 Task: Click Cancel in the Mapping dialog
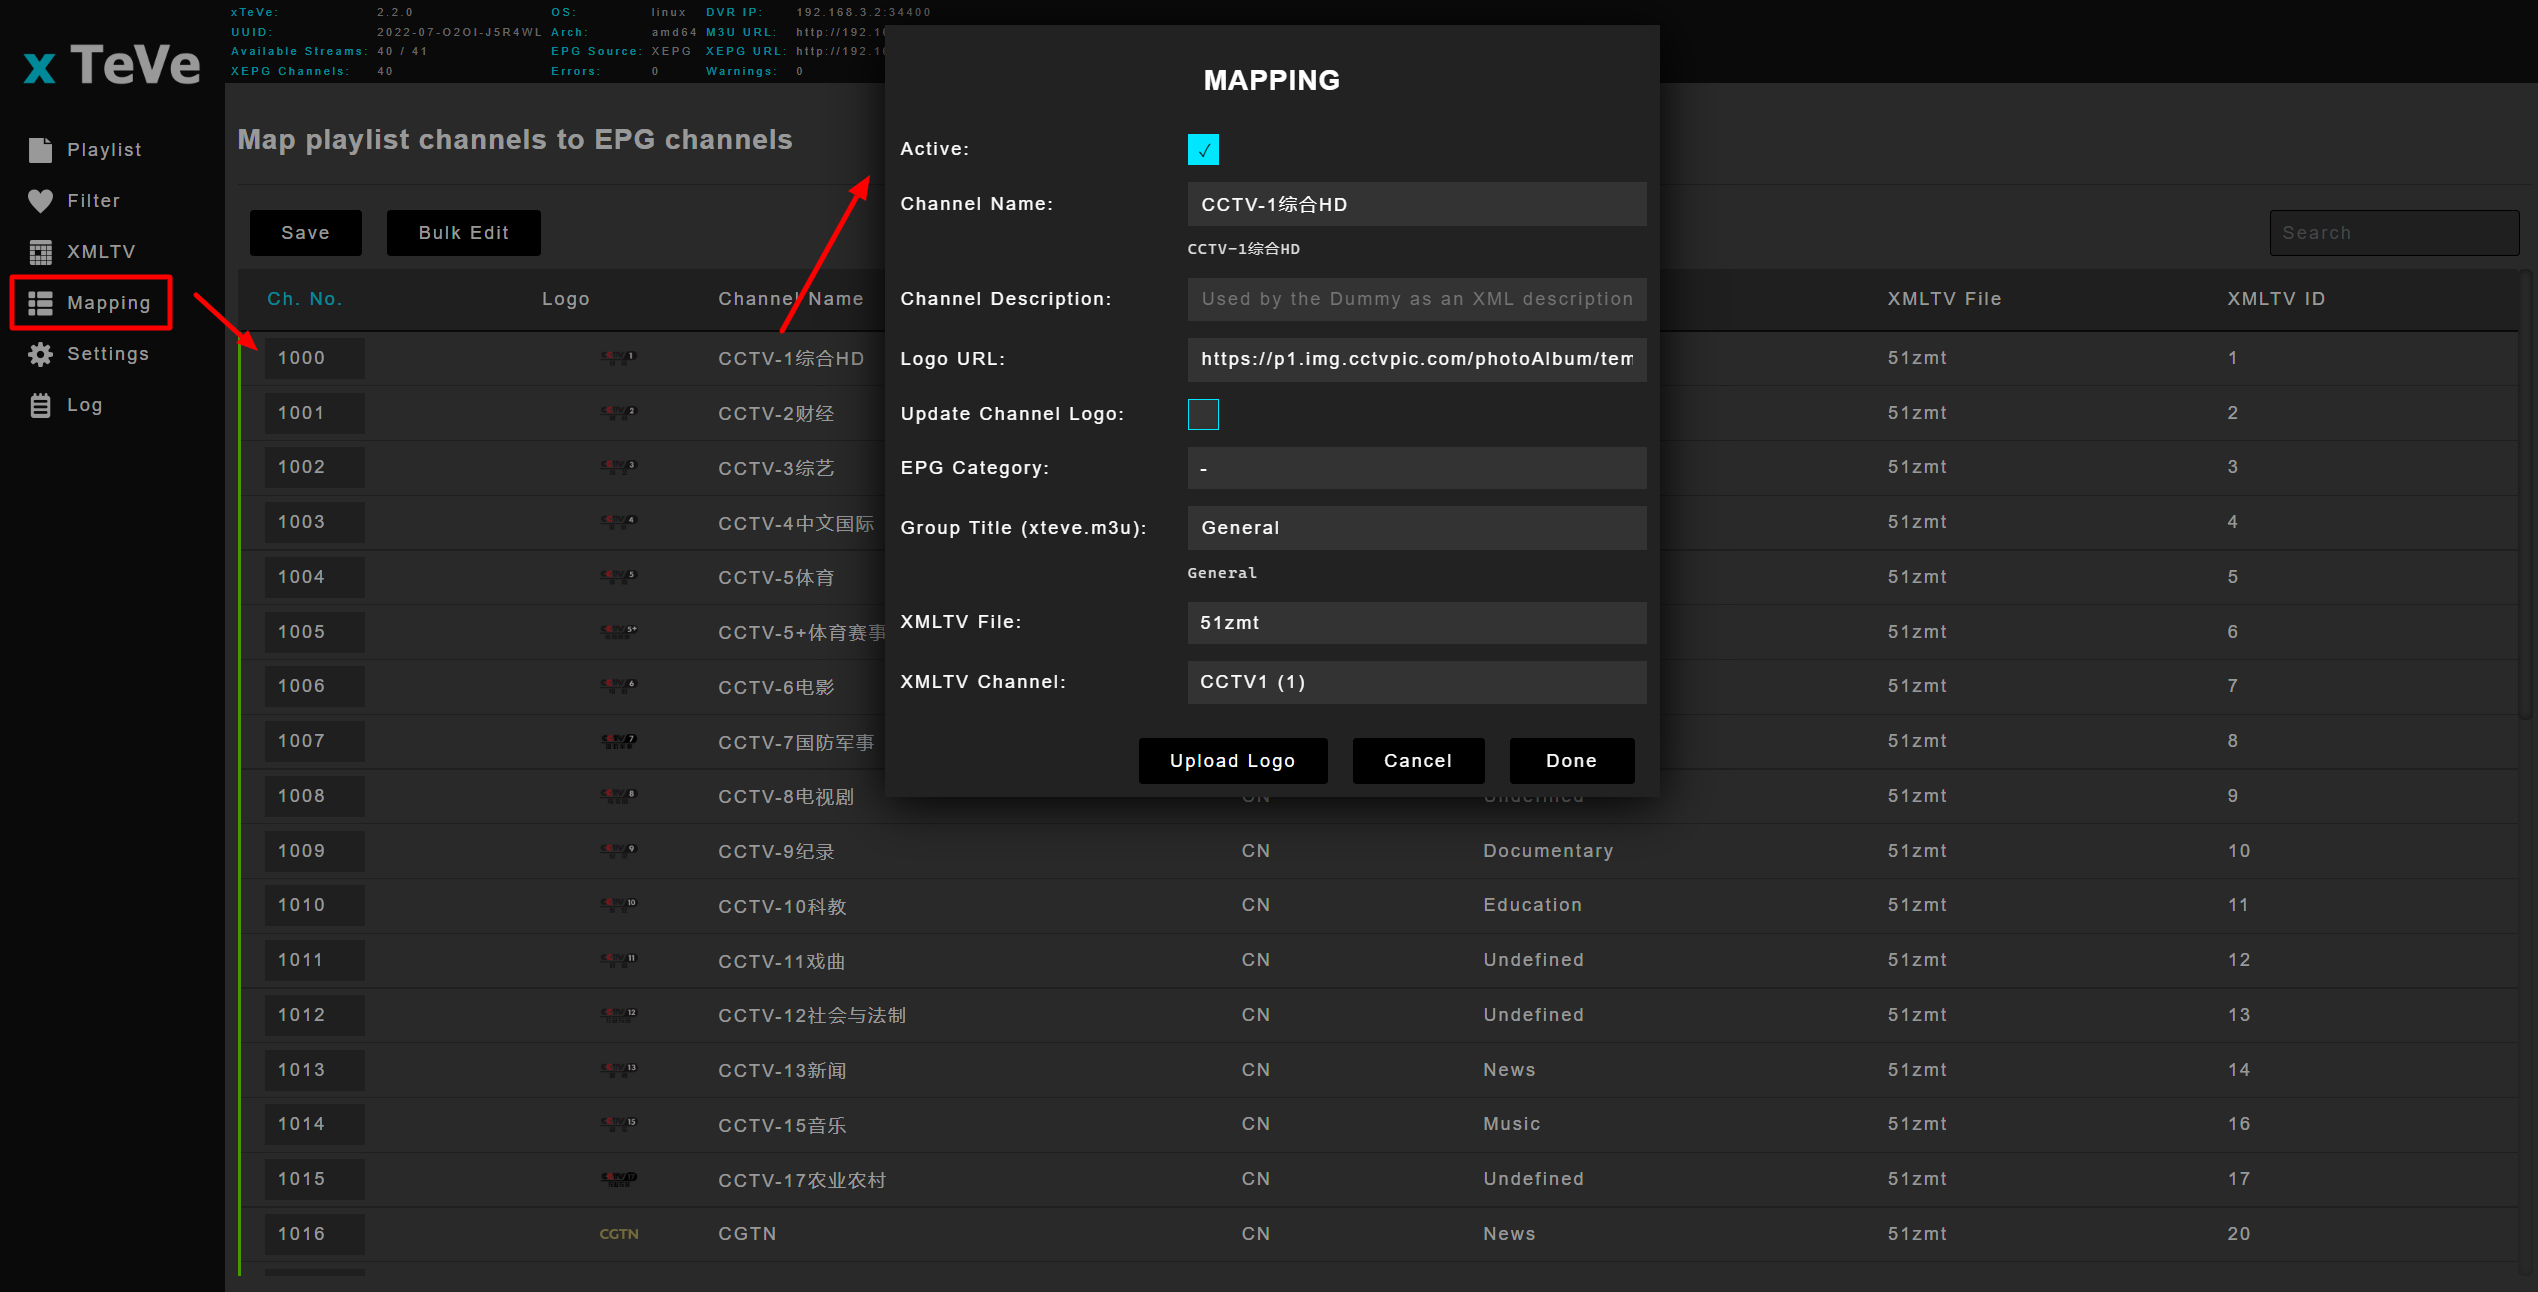pos(1417,761)
